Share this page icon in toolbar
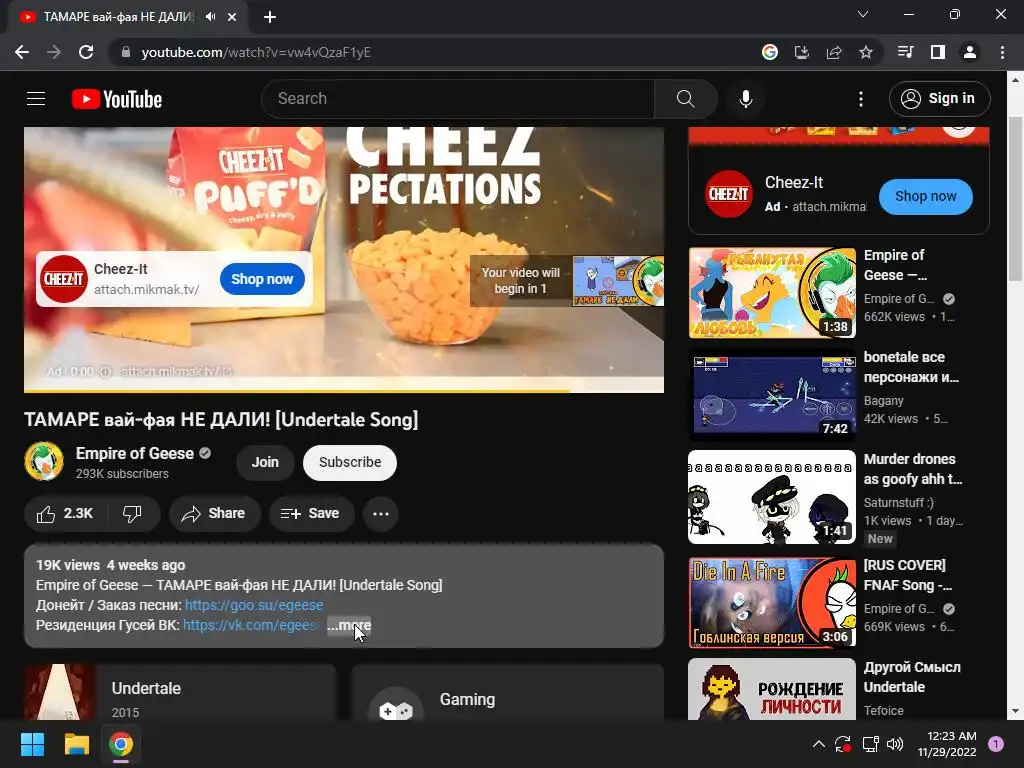Image resolution: width=1024 pixels, height=768 pixels. (x=834, y=52)
